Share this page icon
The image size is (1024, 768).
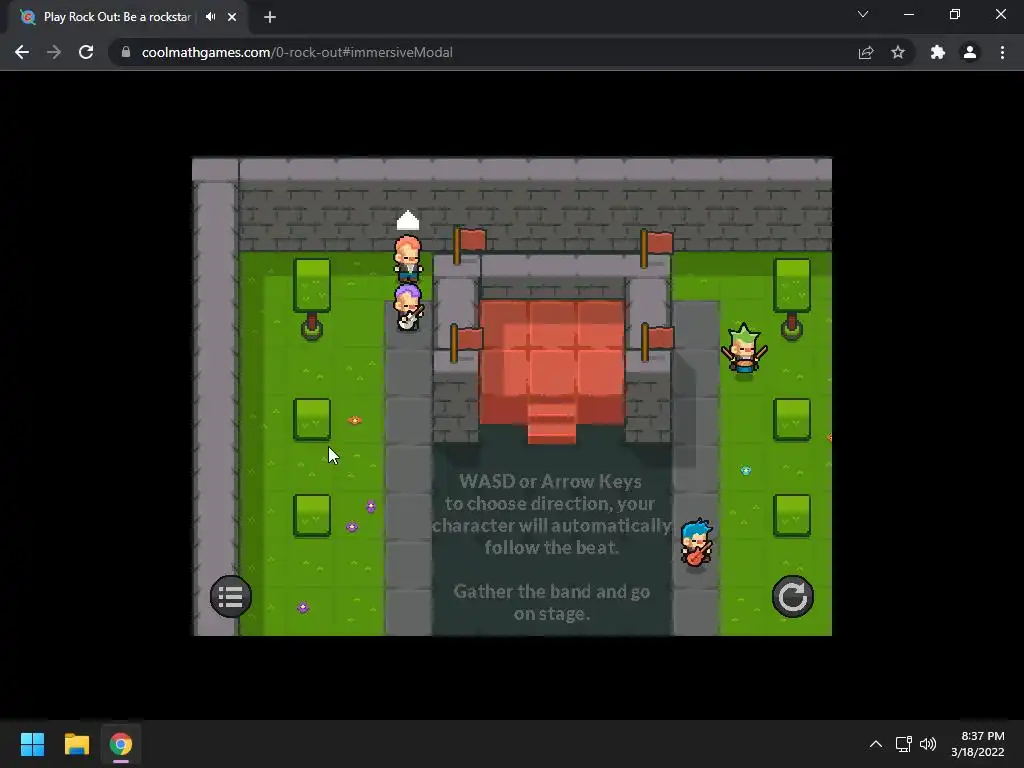[866, 52]
